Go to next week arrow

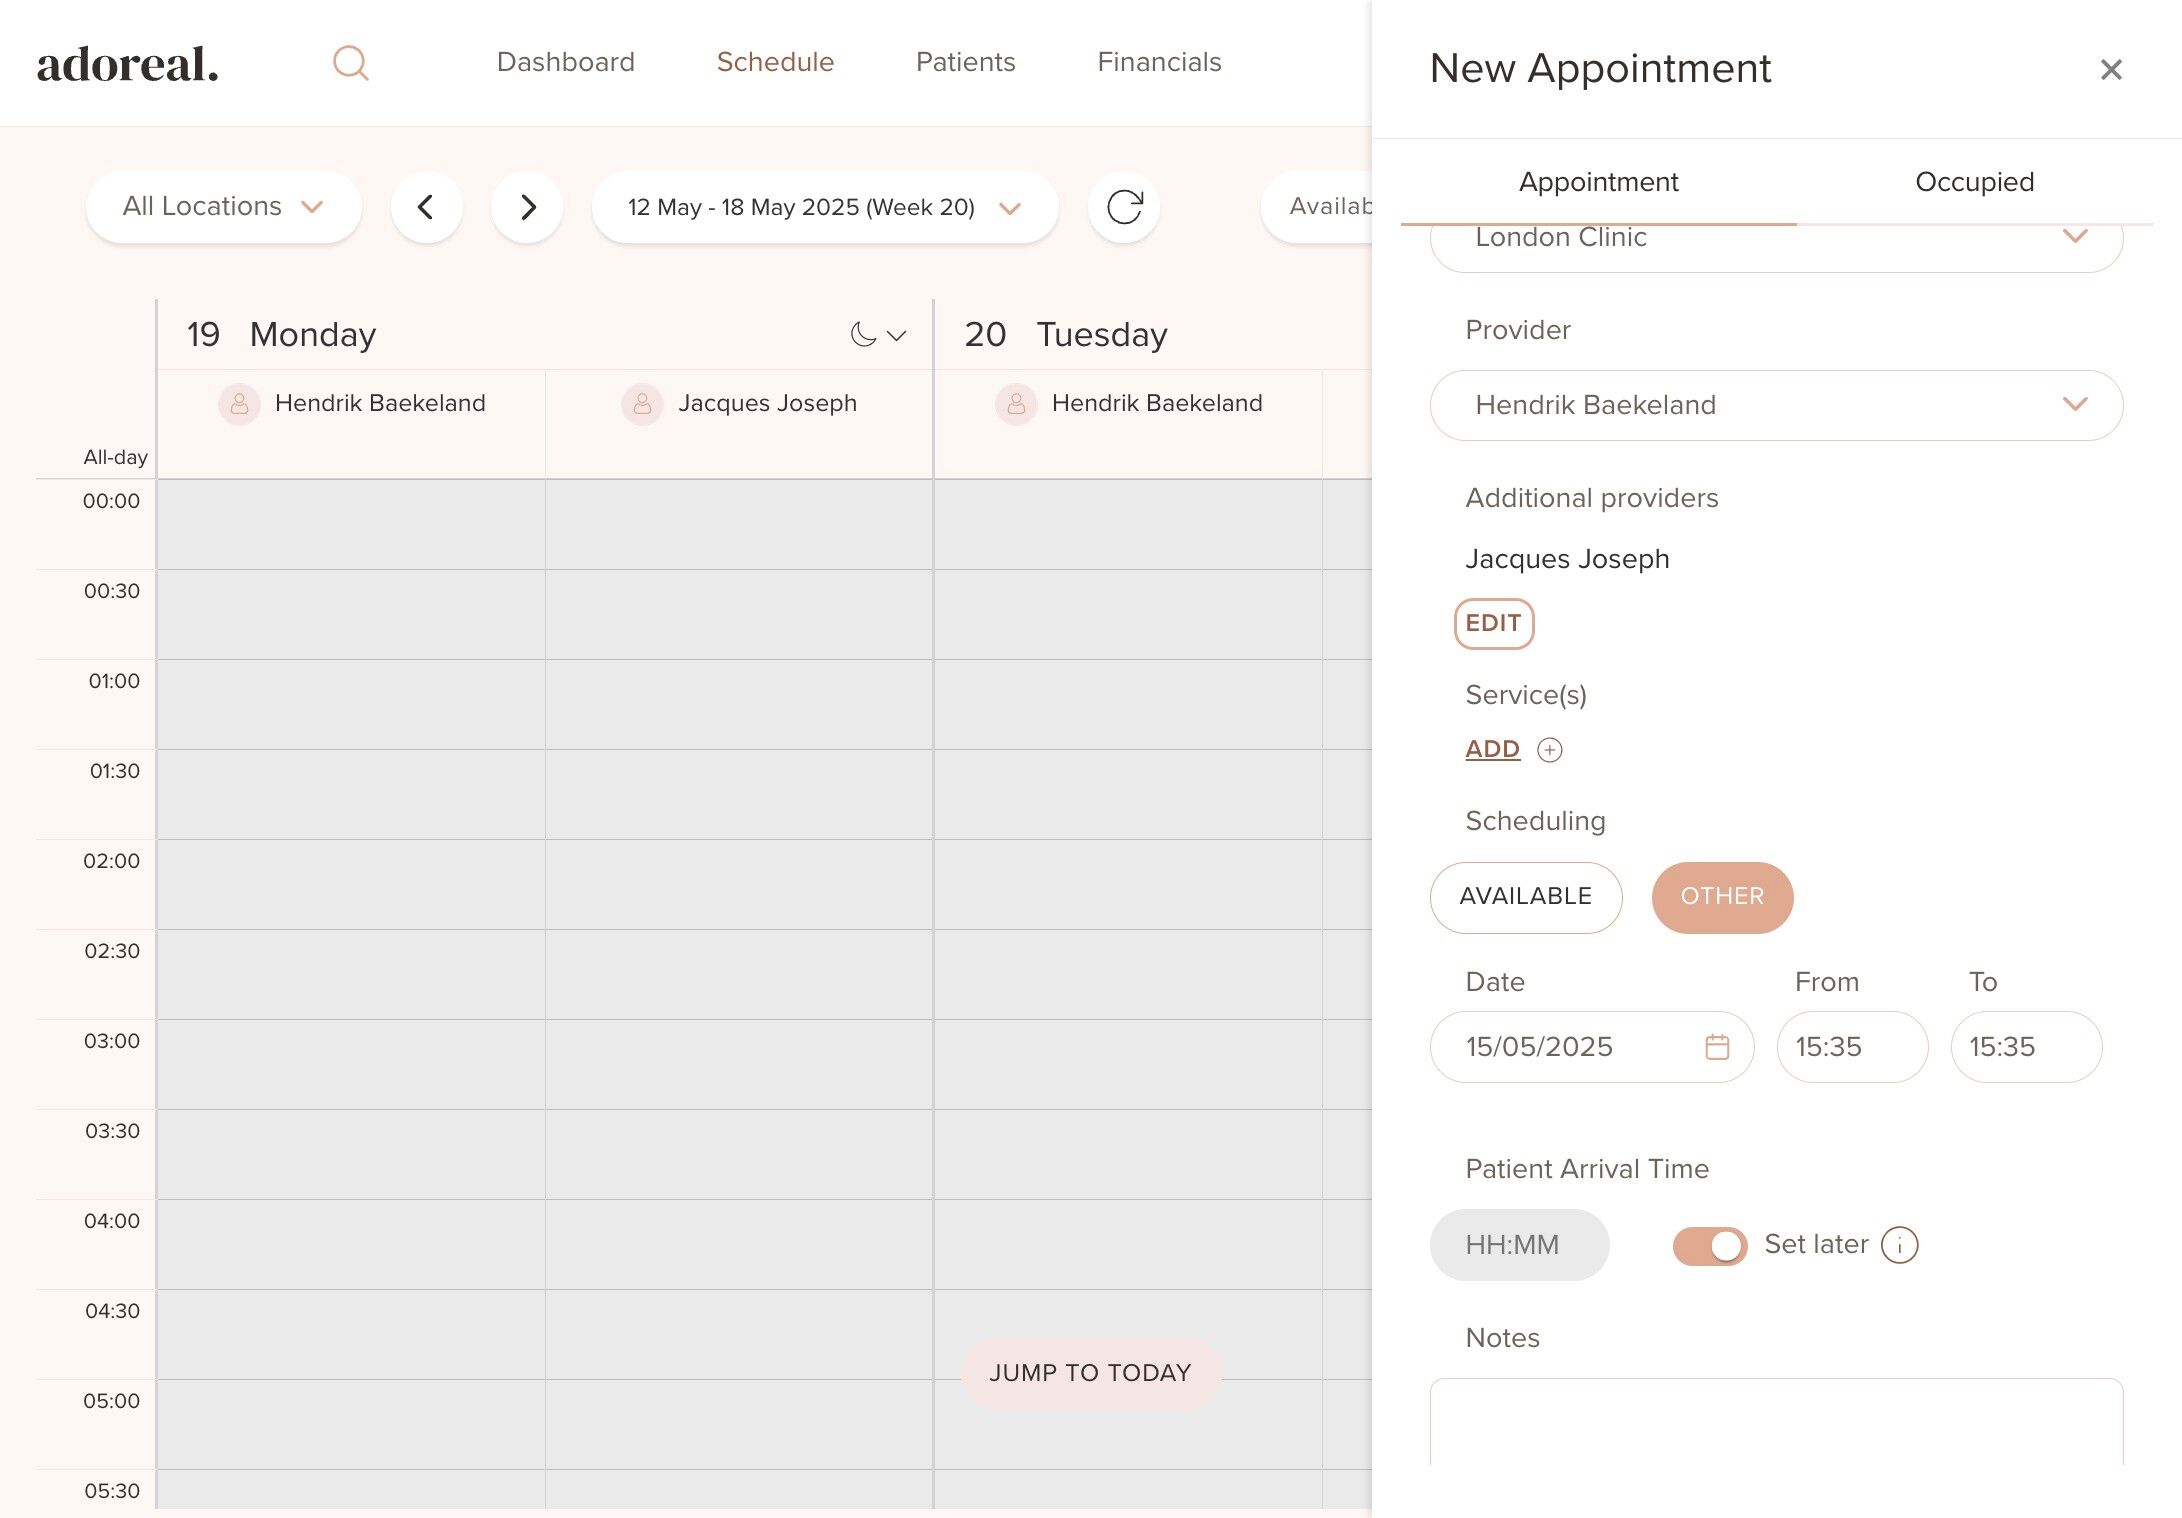click(527, 207)
